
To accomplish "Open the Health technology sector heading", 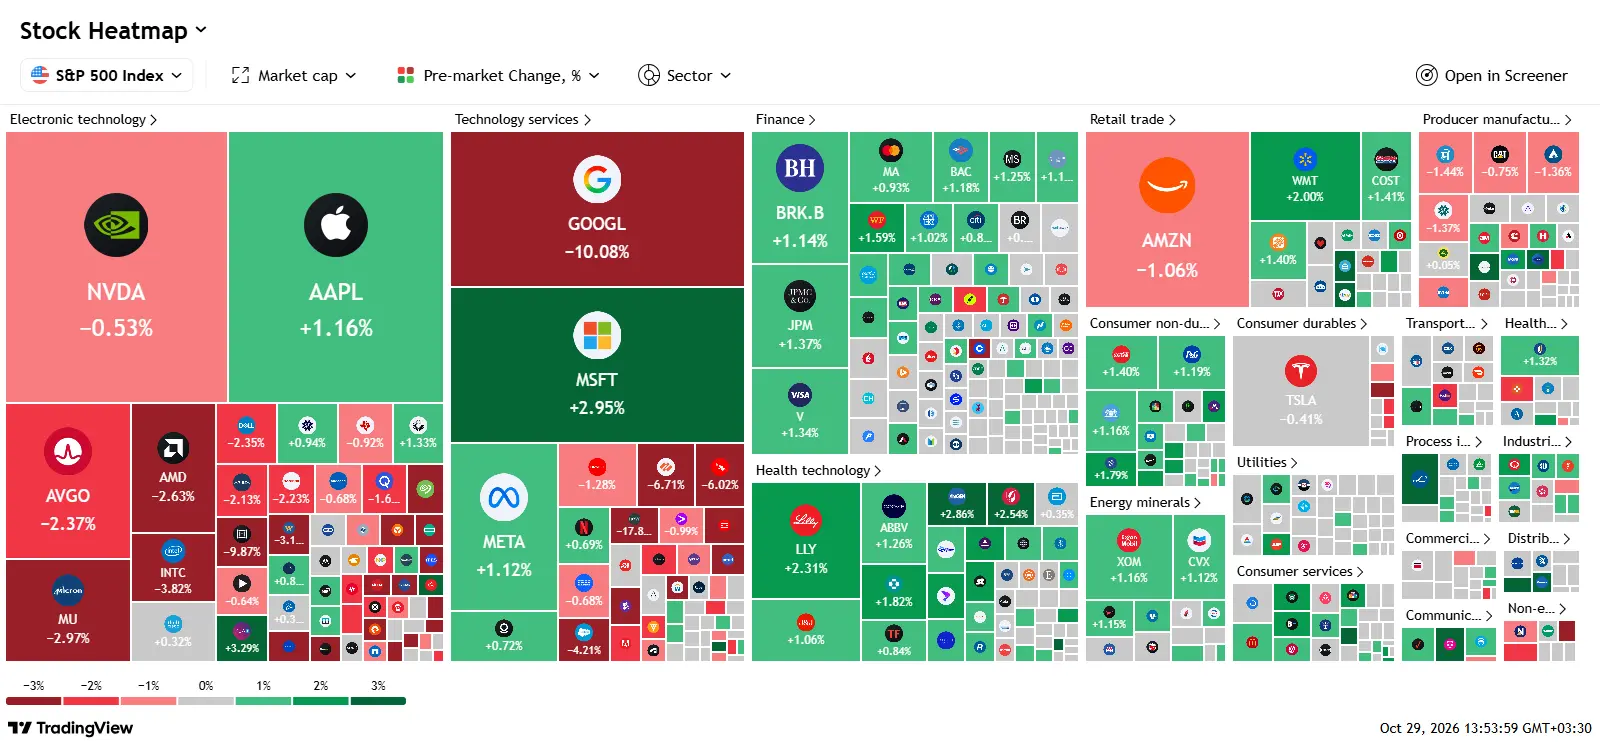I will (x=819, y=470).
